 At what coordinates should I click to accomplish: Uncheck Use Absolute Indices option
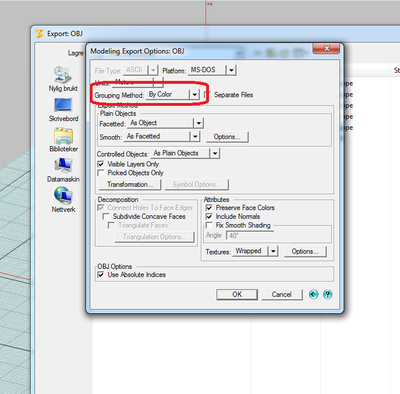(x=101, y=275)
